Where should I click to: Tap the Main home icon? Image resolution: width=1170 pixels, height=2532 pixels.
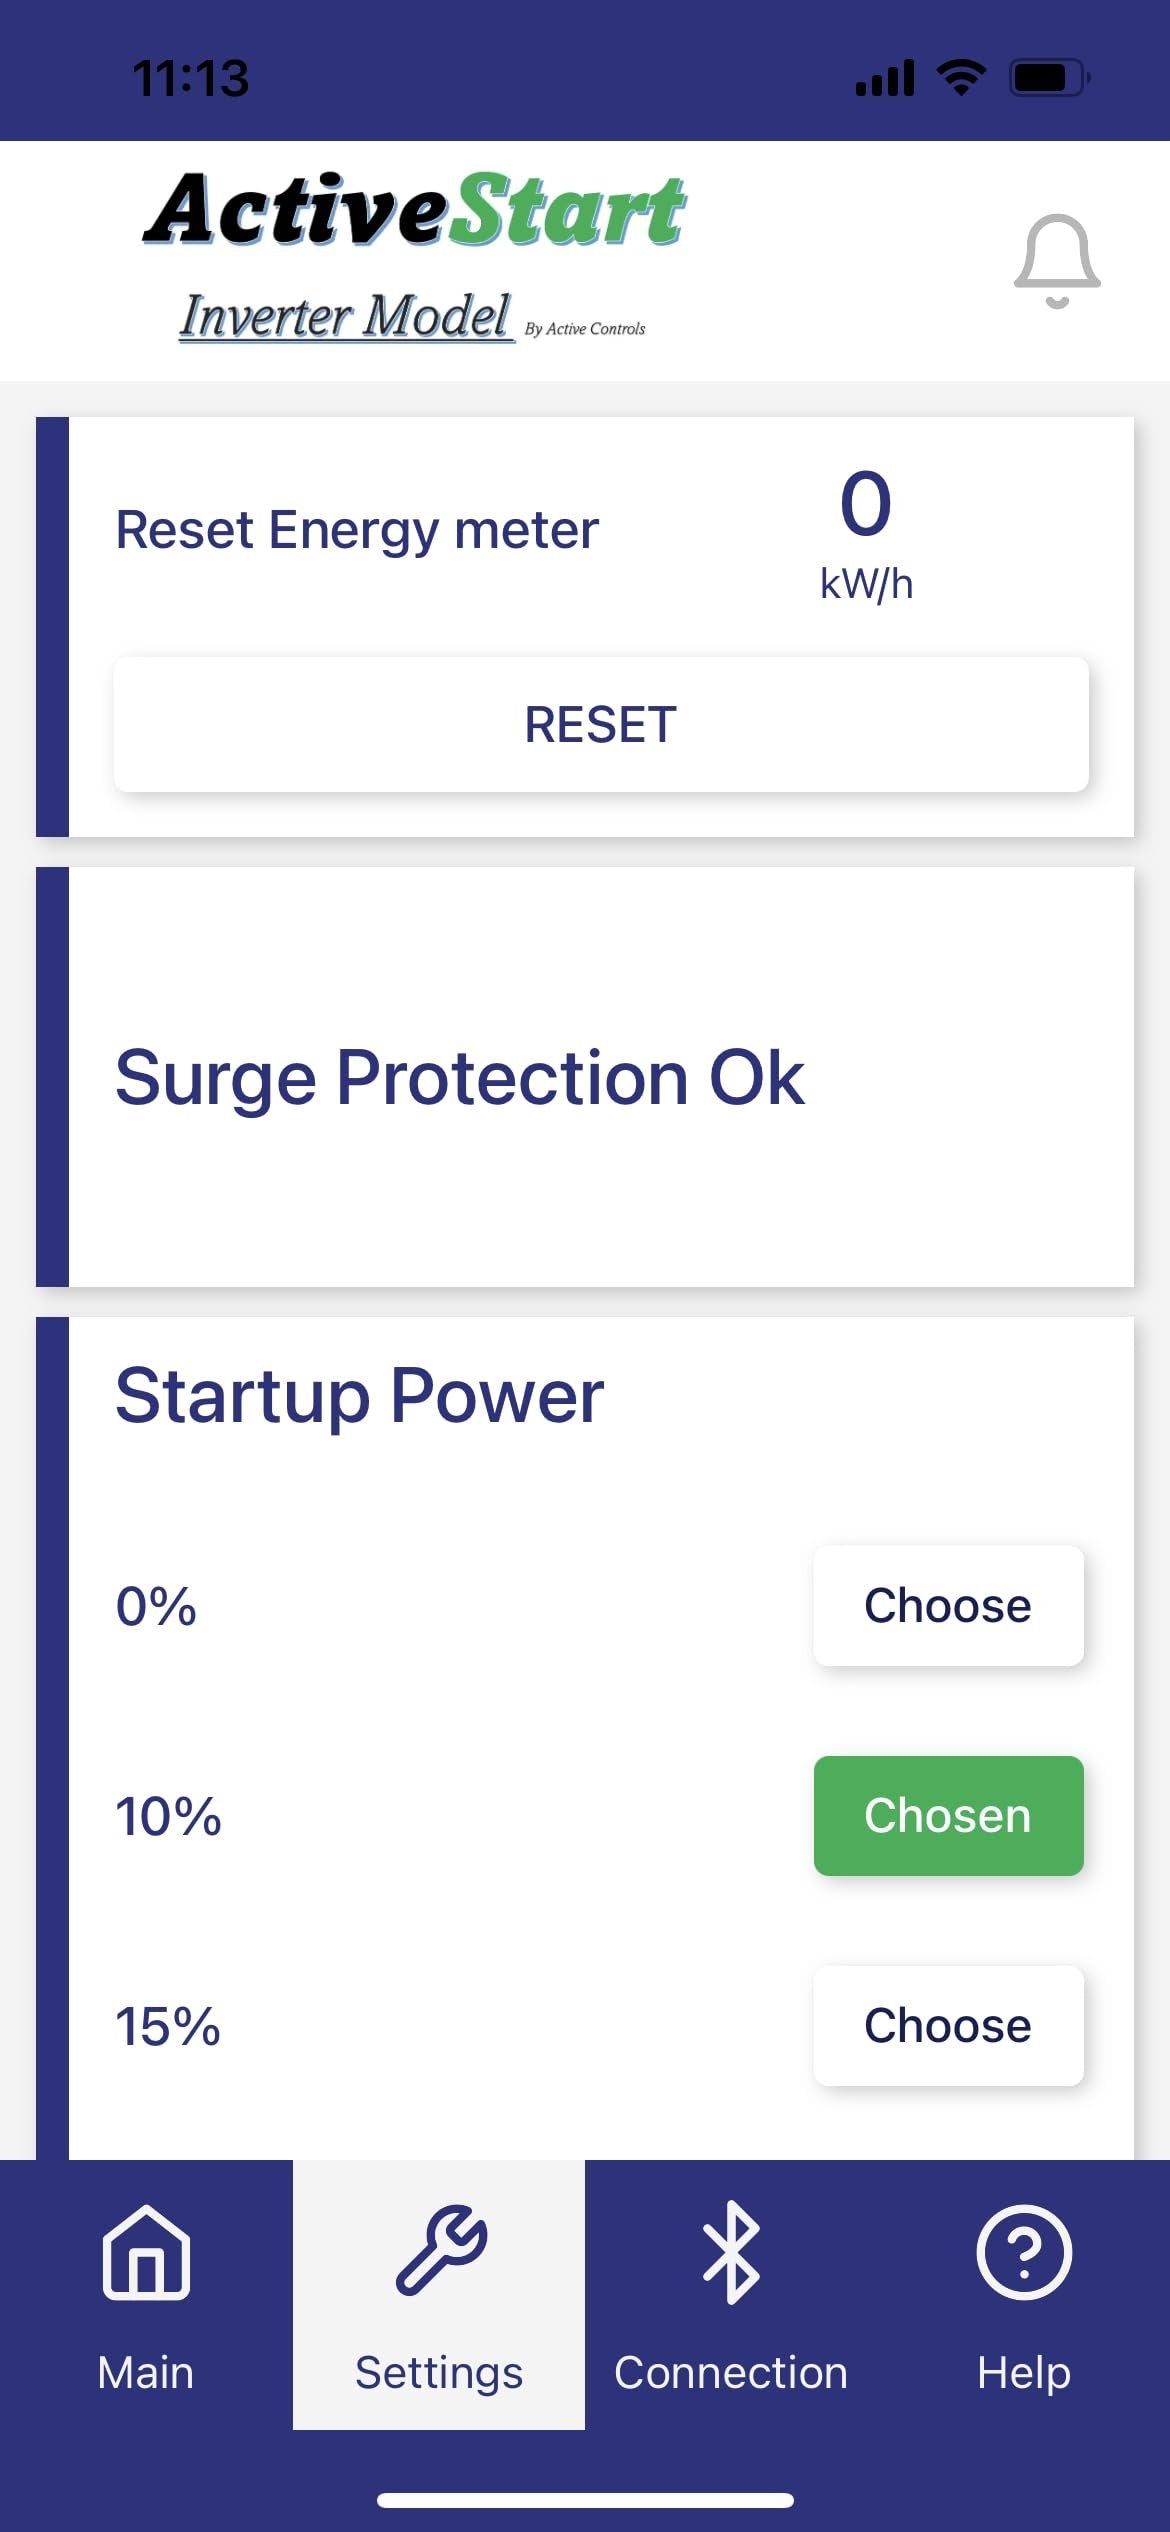pos(146,2252)
